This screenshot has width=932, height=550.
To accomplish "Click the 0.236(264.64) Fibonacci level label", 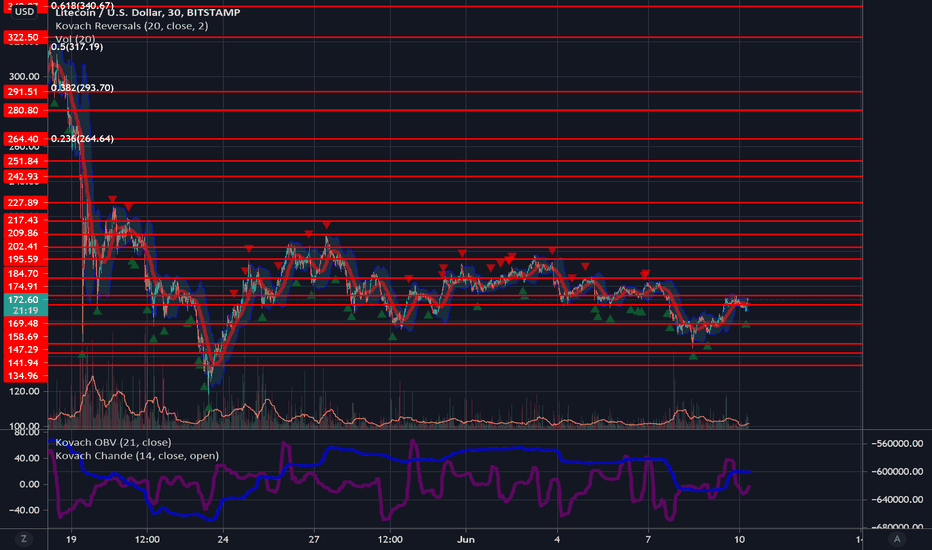I will [x=82, y=139].
